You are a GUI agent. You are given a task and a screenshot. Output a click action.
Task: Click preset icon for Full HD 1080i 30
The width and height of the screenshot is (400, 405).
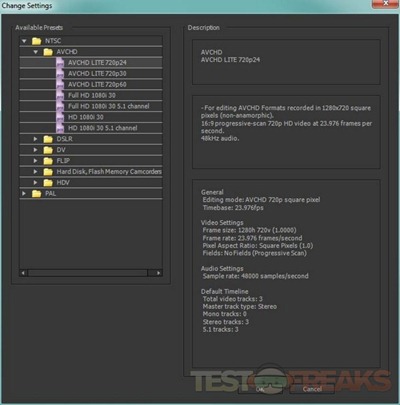60,96
